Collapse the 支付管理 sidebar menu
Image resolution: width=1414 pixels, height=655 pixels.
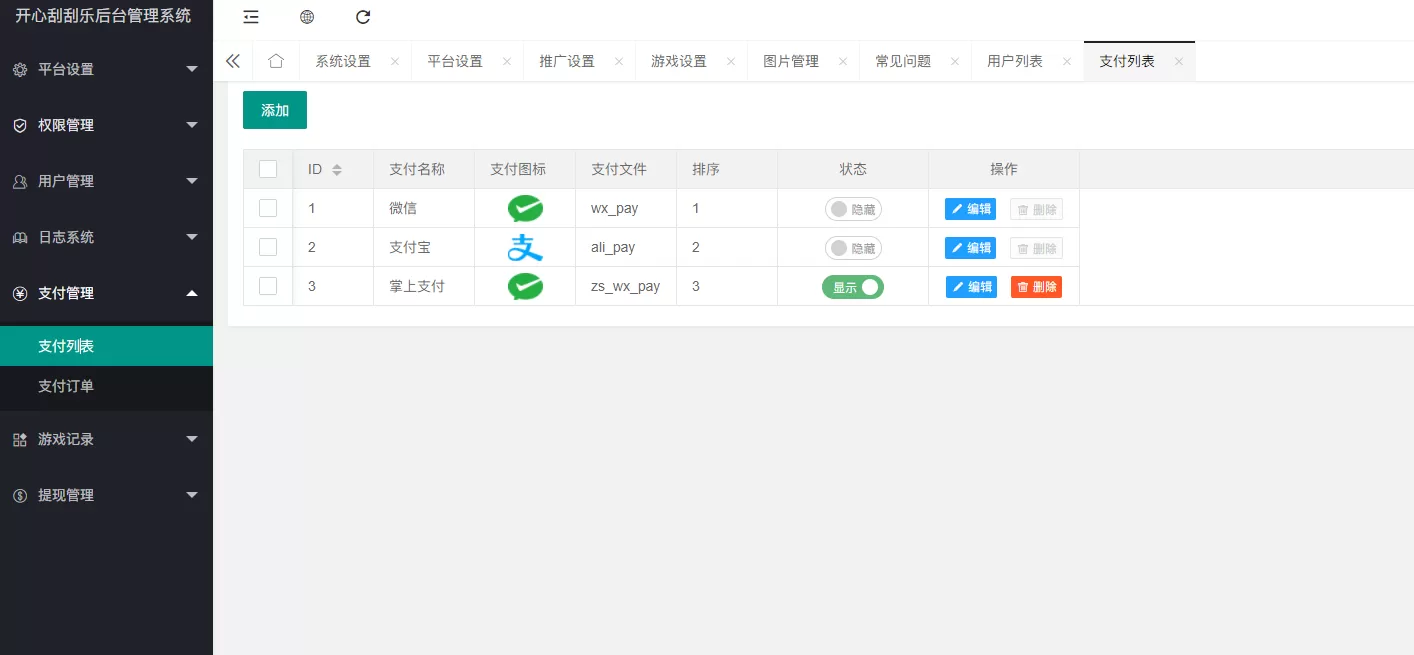(x=106, y=293)
